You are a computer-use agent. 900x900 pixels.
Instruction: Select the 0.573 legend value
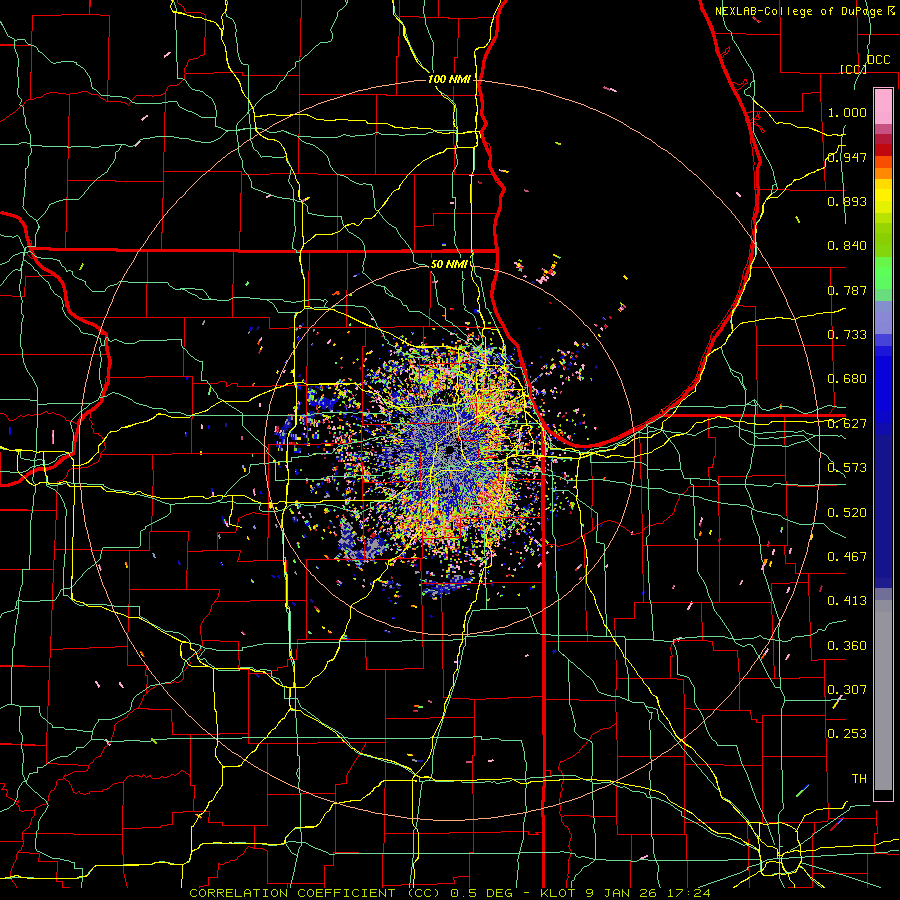tap(847, 467)
